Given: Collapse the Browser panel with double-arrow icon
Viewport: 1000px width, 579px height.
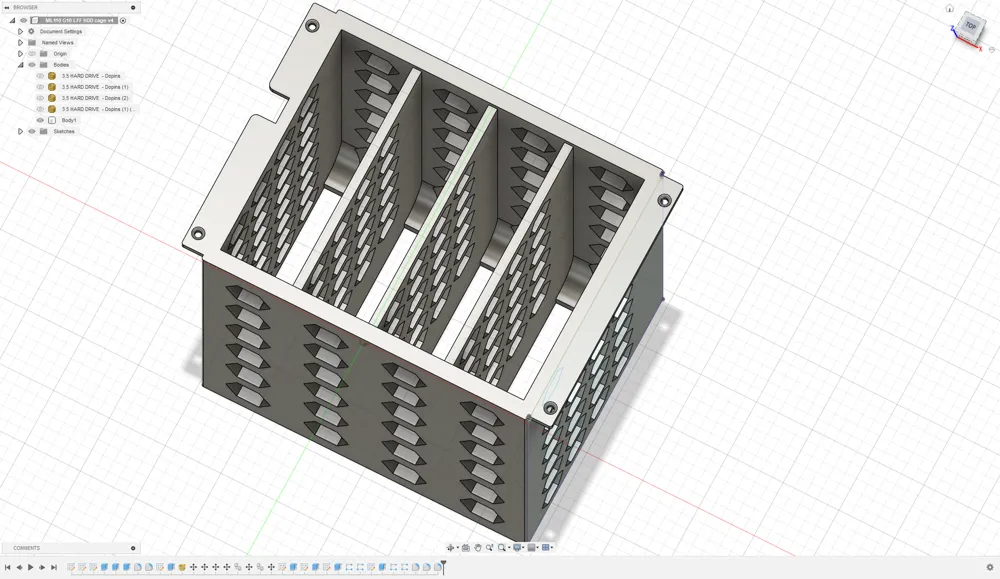Looking at the screenshot, I should (6, 8).
